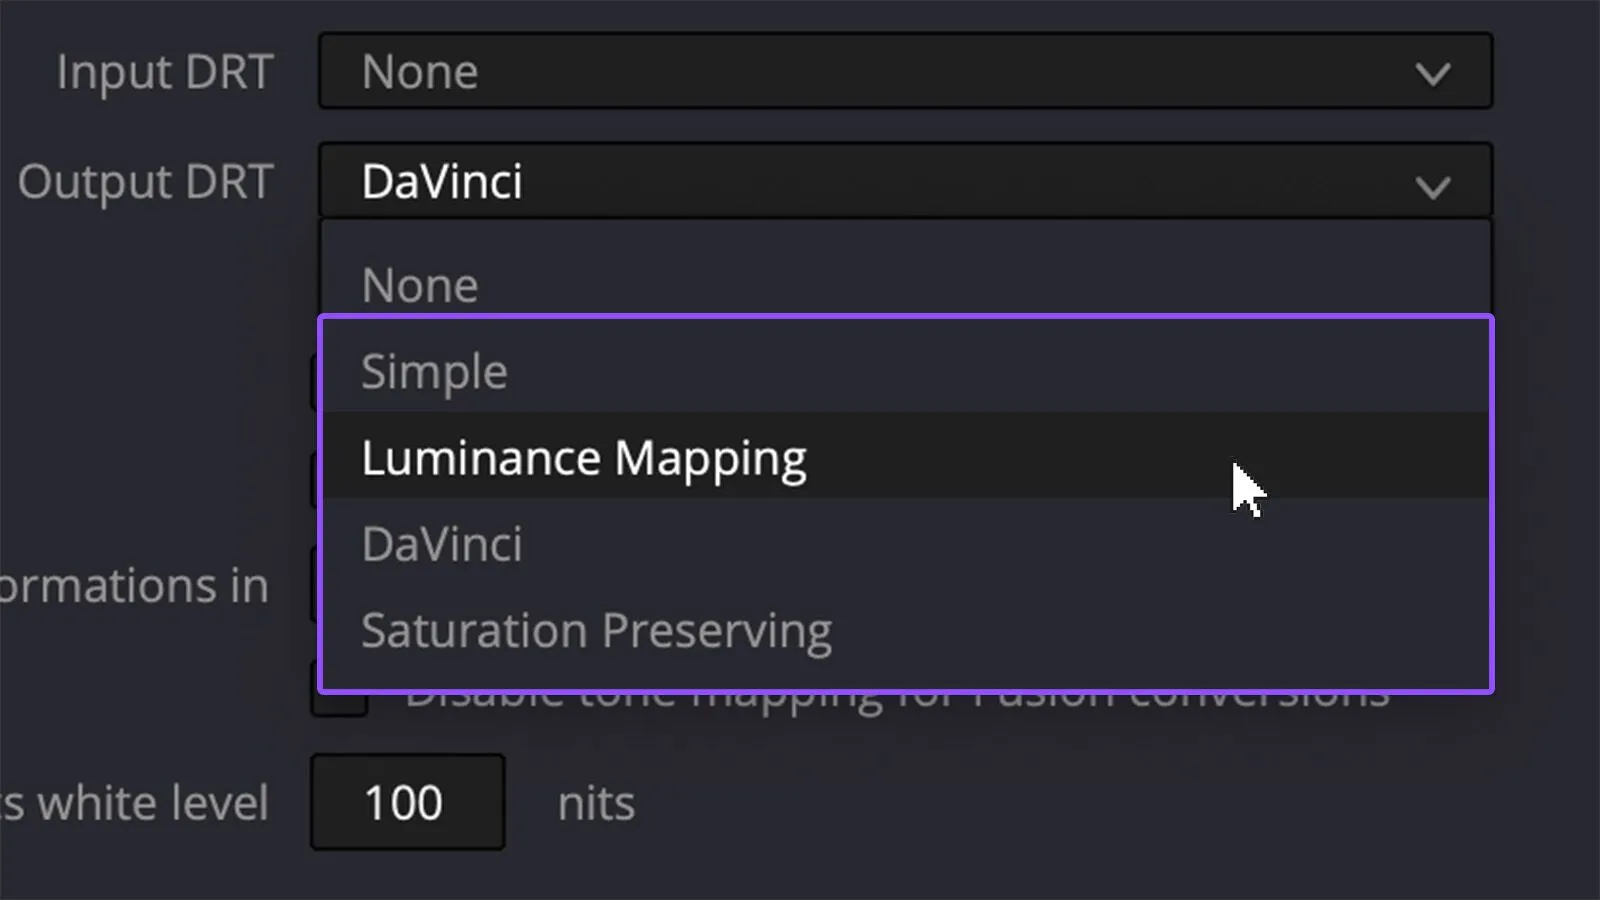Click the Input DRT chevron arrow
This screenshot has width=1600, height=900.
click(1433, 74)
